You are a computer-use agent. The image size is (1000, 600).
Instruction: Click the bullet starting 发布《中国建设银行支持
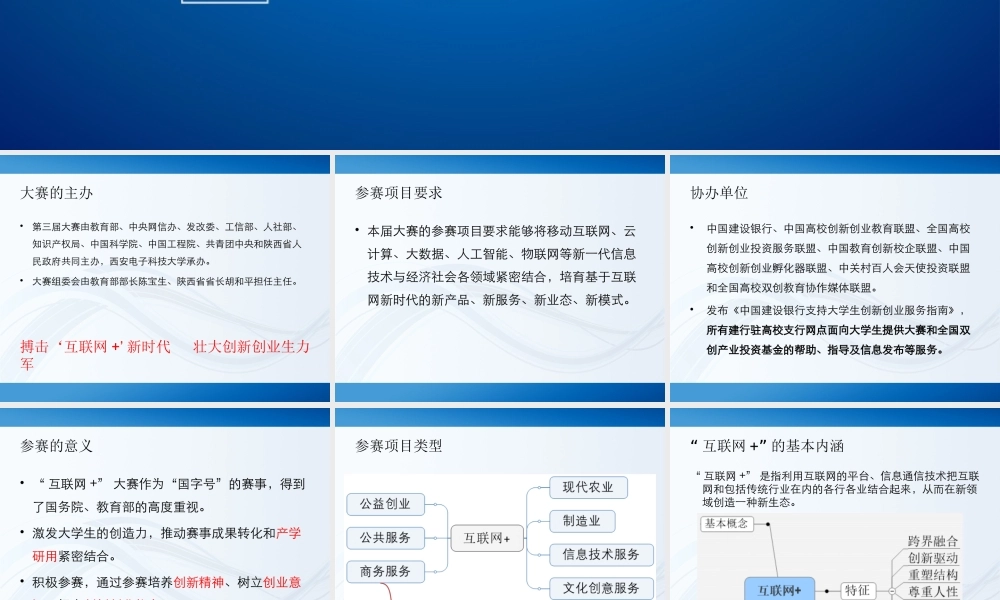click(x=838, y=330)
